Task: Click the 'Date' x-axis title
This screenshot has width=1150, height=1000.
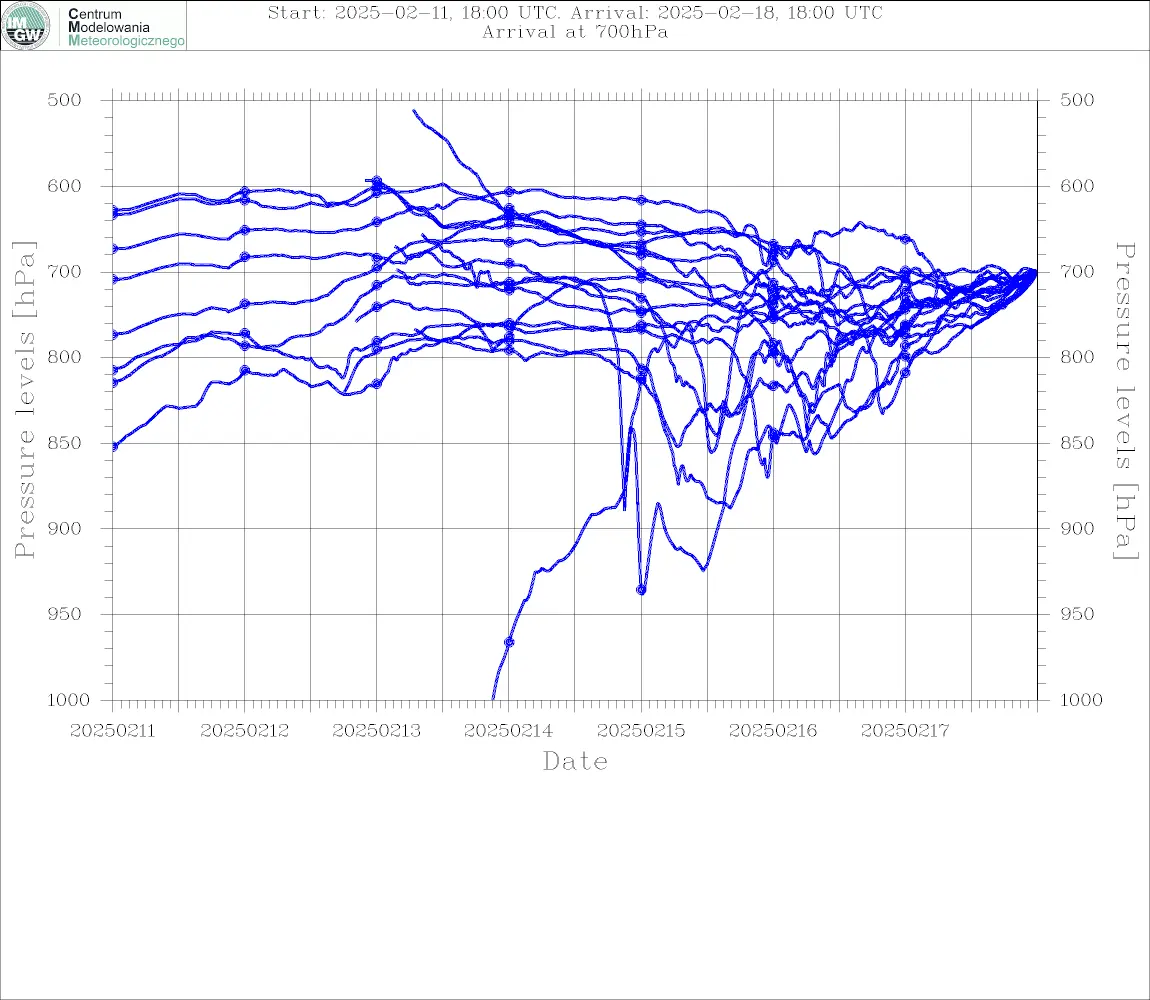Action: click(576, 762)
